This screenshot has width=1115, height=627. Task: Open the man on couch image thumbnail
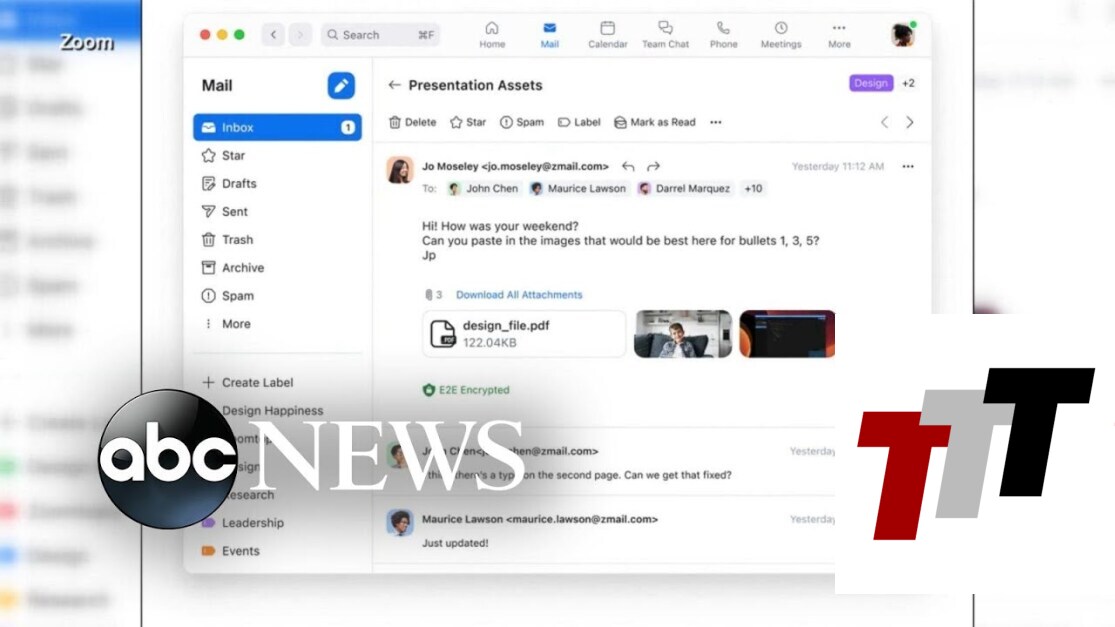tap(683, 334)
